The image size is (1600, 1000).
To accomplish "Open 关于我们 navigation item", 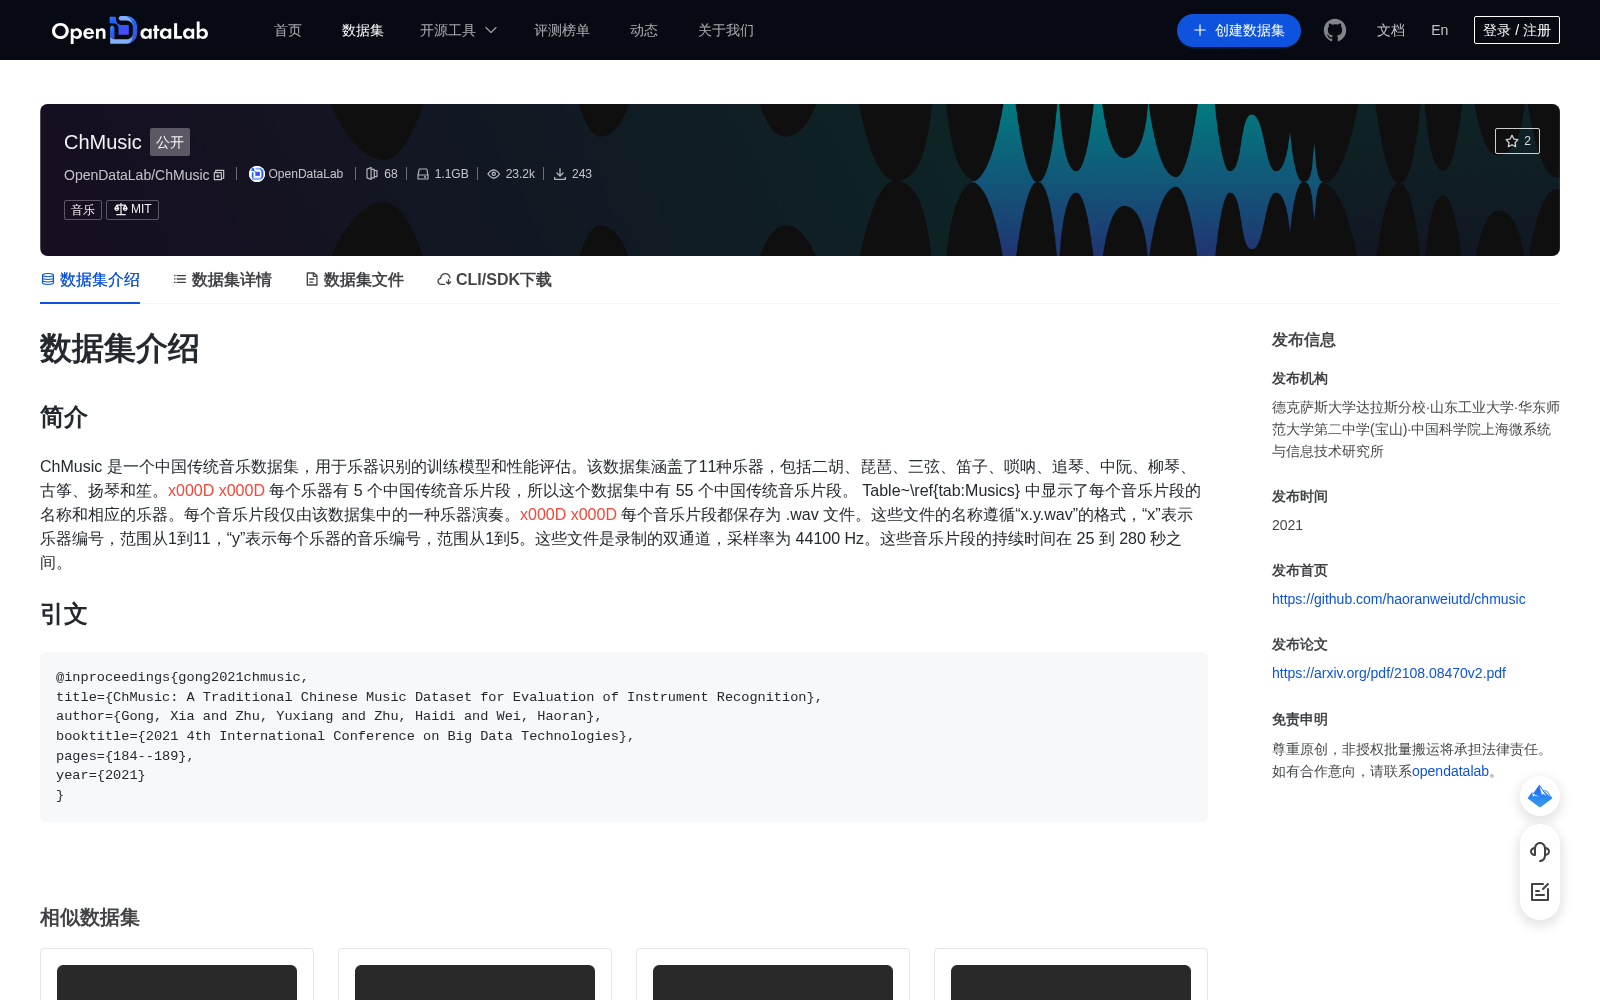I will (x=726, y=30).
